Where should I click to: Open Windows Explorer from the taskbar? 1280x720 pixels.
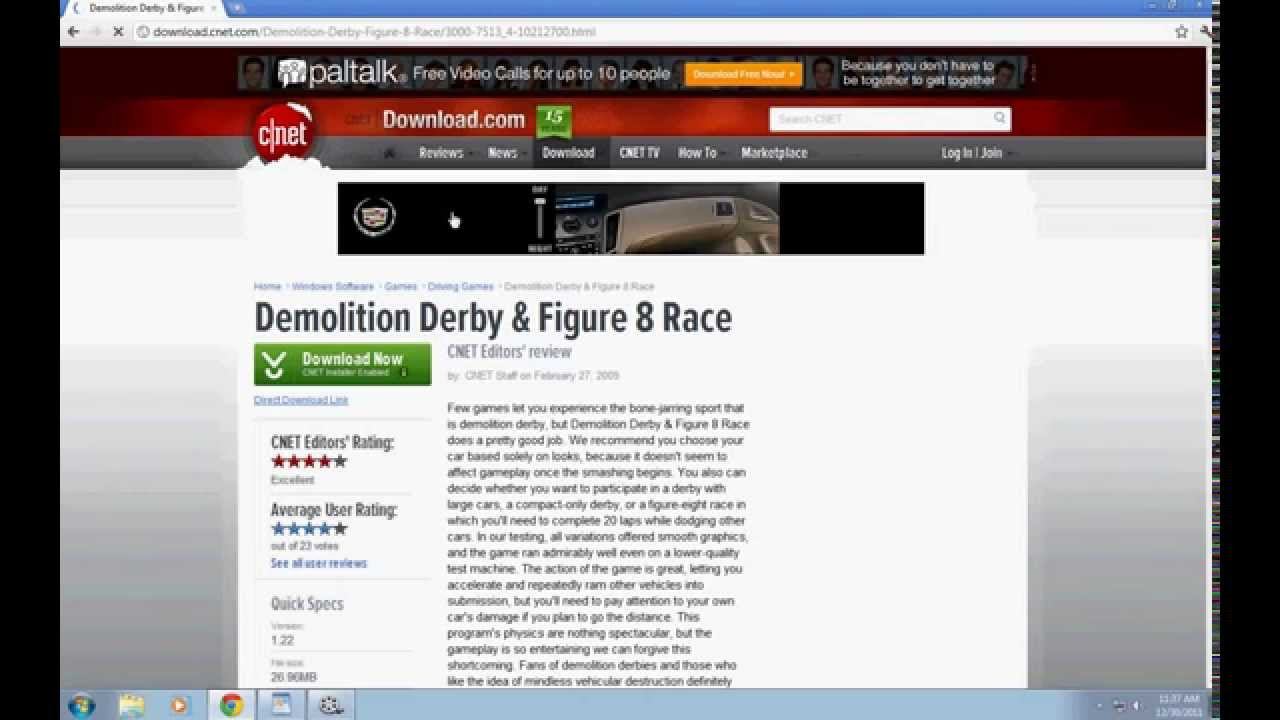tap(131, 705)
